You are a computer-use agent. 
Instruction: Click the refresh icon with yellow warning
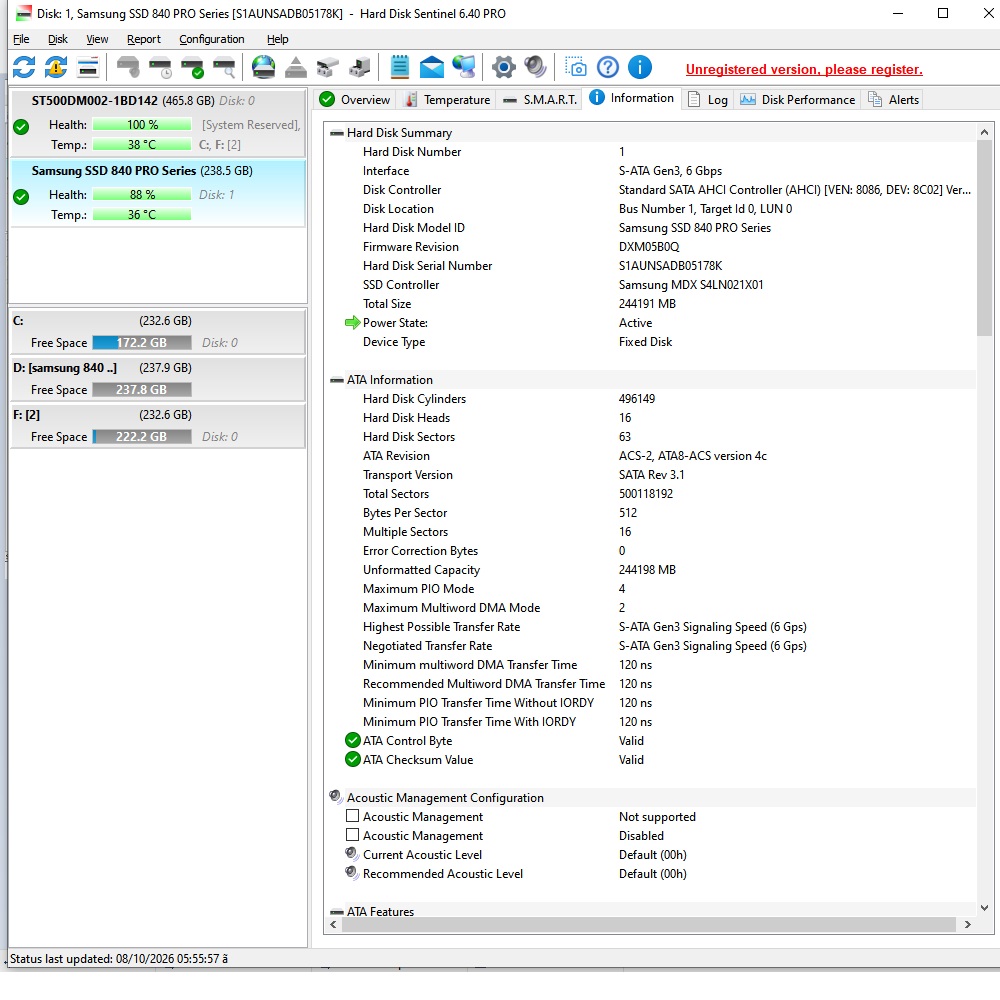point(55,67)
